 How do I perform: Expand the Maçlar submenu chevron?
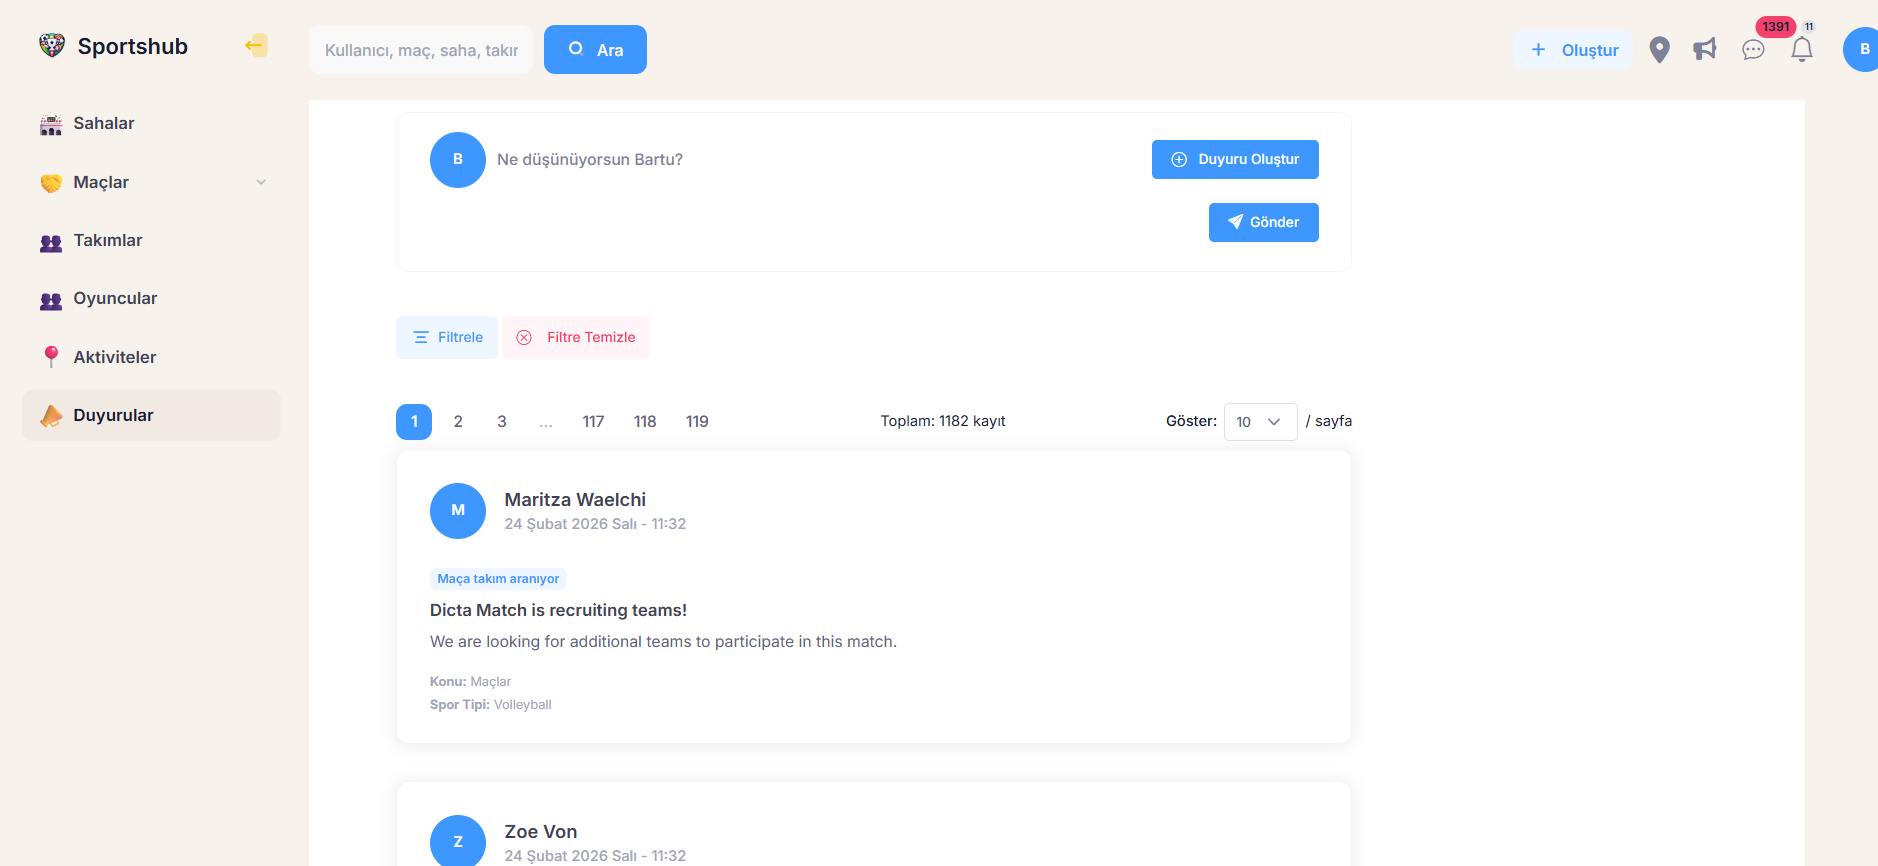coord(261,182)
